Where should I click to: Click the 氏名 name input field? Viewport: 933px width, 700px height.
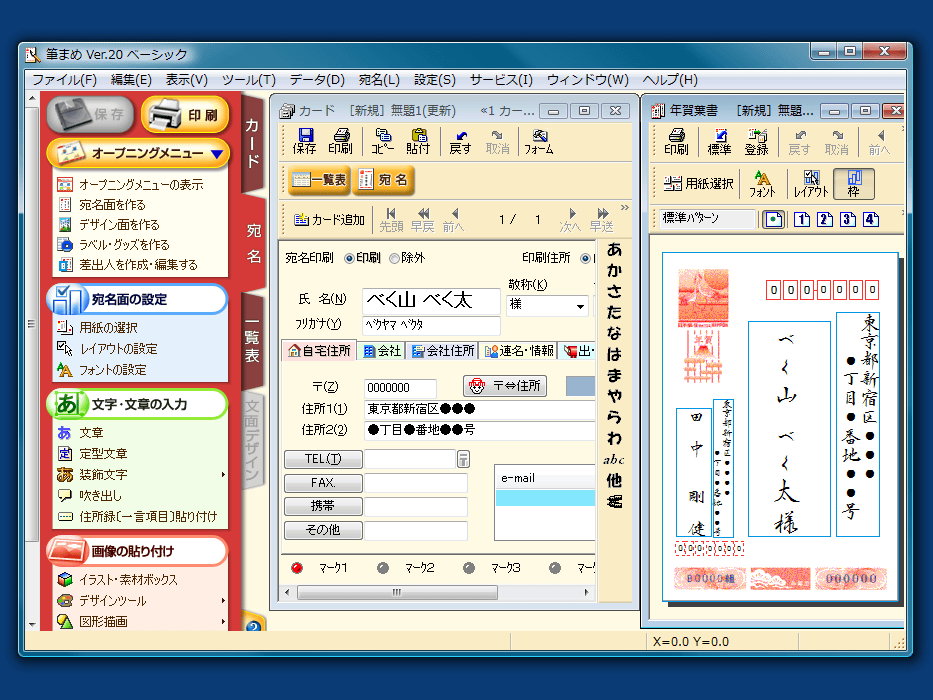point(431,301)
